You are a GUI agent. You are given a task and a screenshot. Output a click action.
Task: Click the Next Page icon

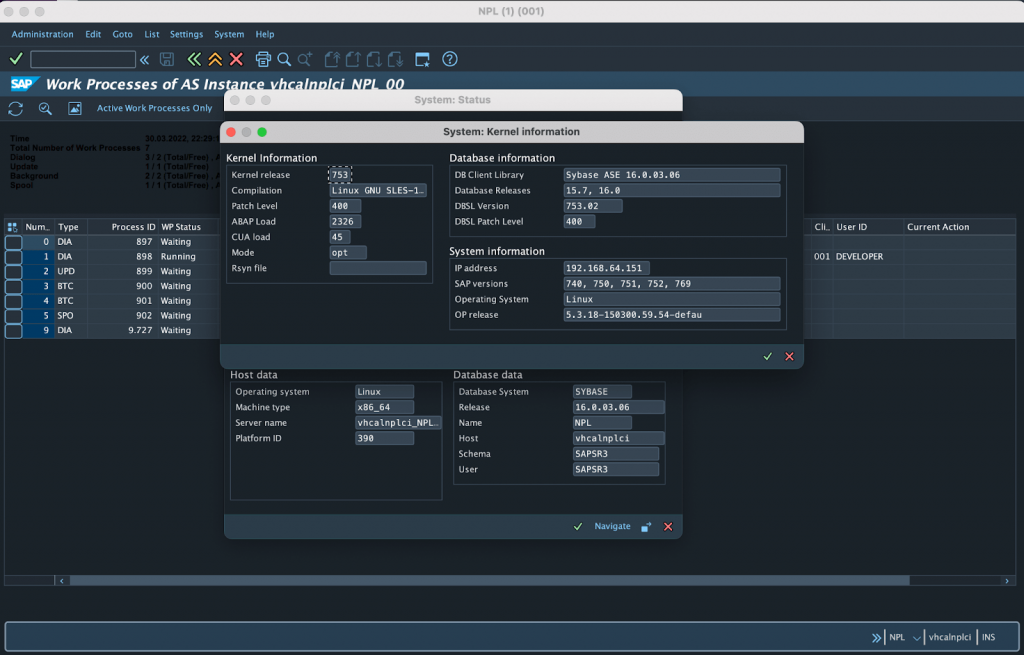click(x=374, y=59)
